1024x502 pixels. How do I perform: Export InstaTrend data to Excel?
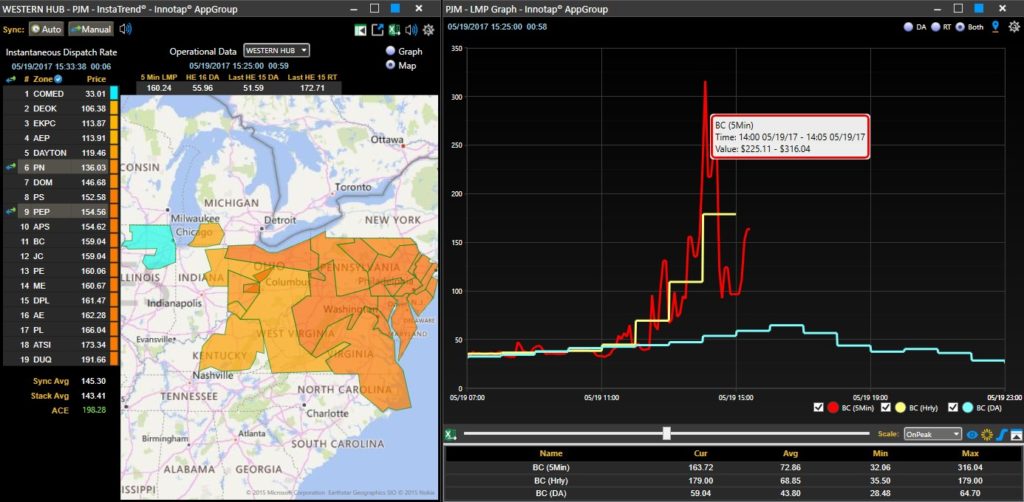[394, 30]
